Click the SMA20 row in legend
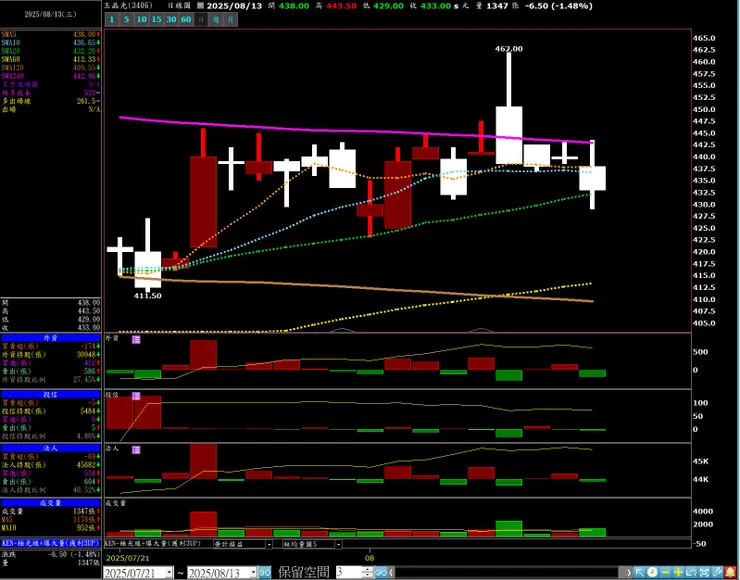The height and width of the screenshot is (580, 740). click(50, 51)
